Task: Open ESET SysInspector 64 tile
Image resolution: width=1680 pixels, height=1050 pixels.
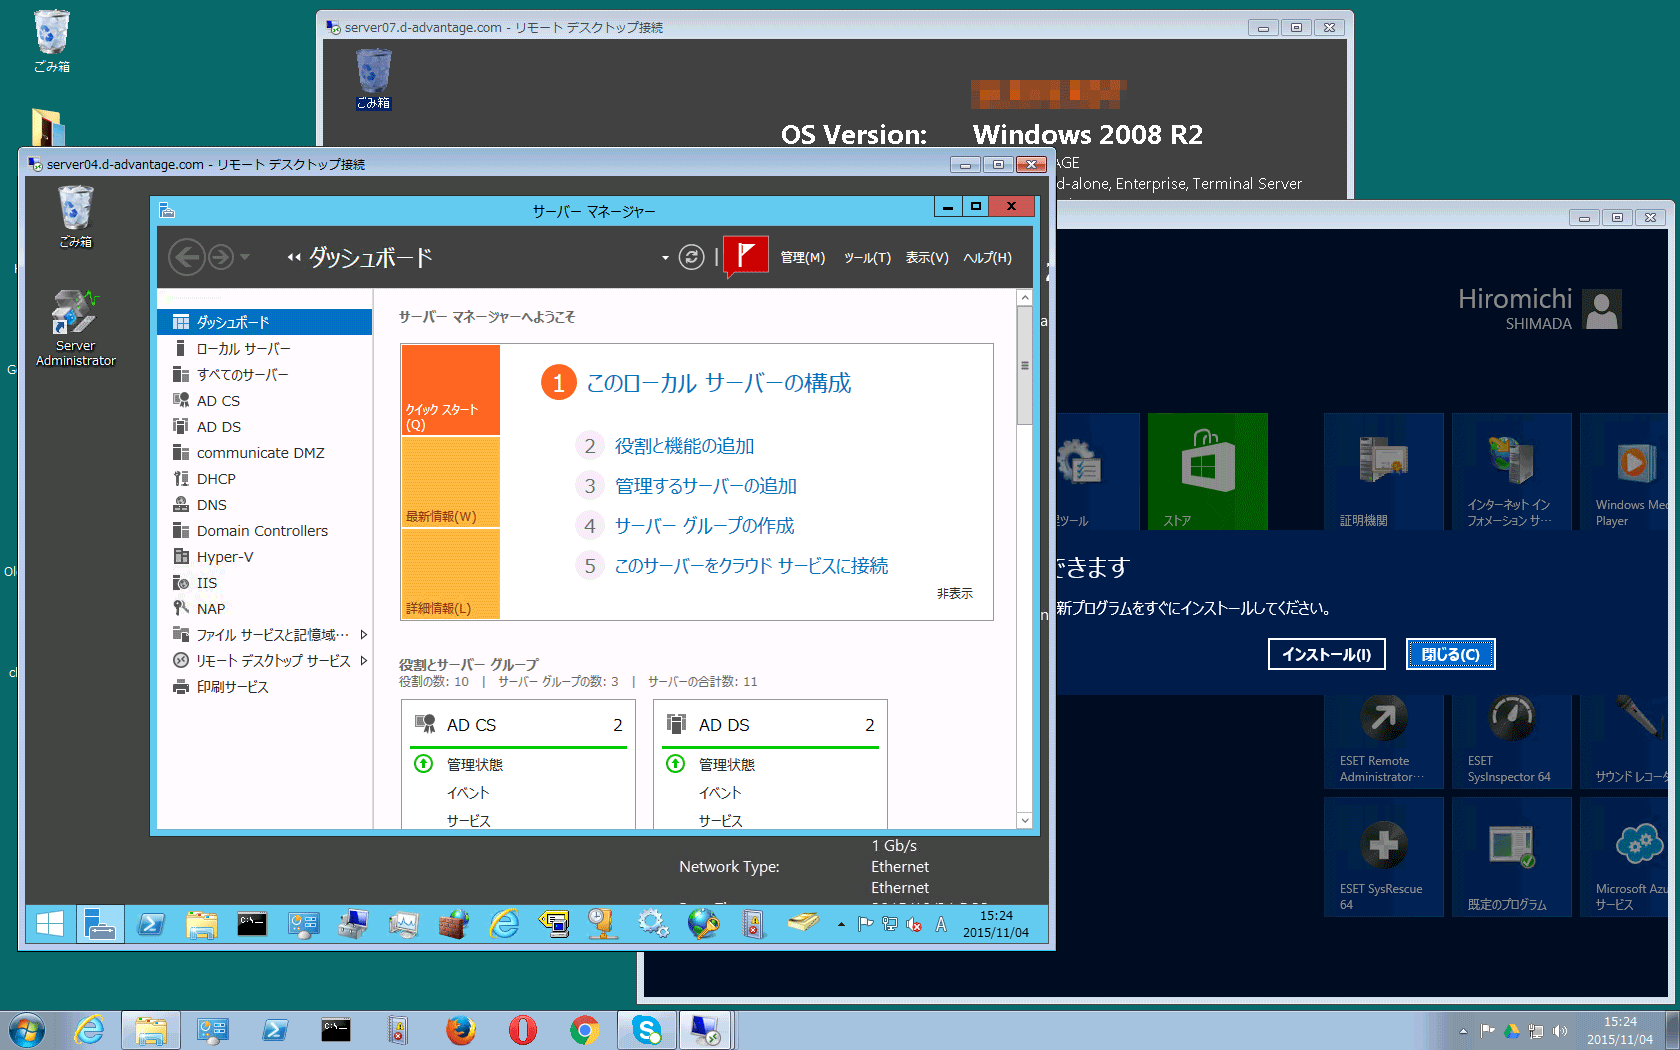Action: [x=1511, y=740]
